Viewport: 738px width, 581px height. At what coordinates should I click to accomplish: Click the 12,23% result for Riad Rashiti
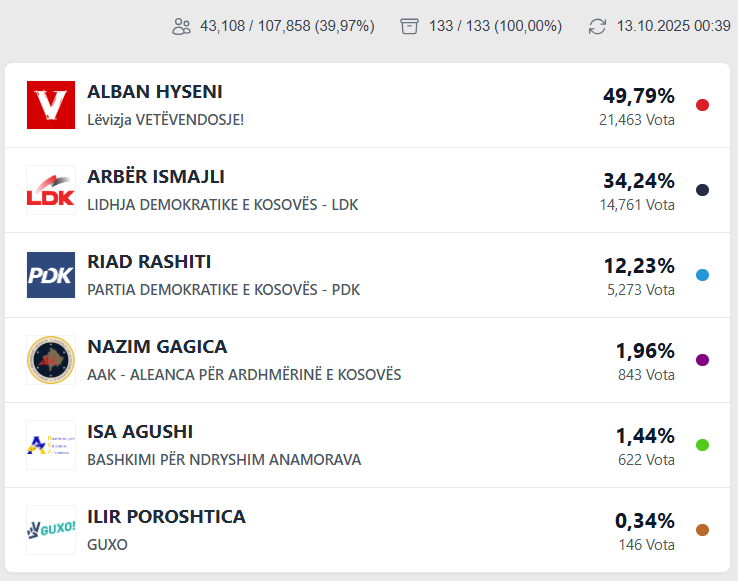639,266
